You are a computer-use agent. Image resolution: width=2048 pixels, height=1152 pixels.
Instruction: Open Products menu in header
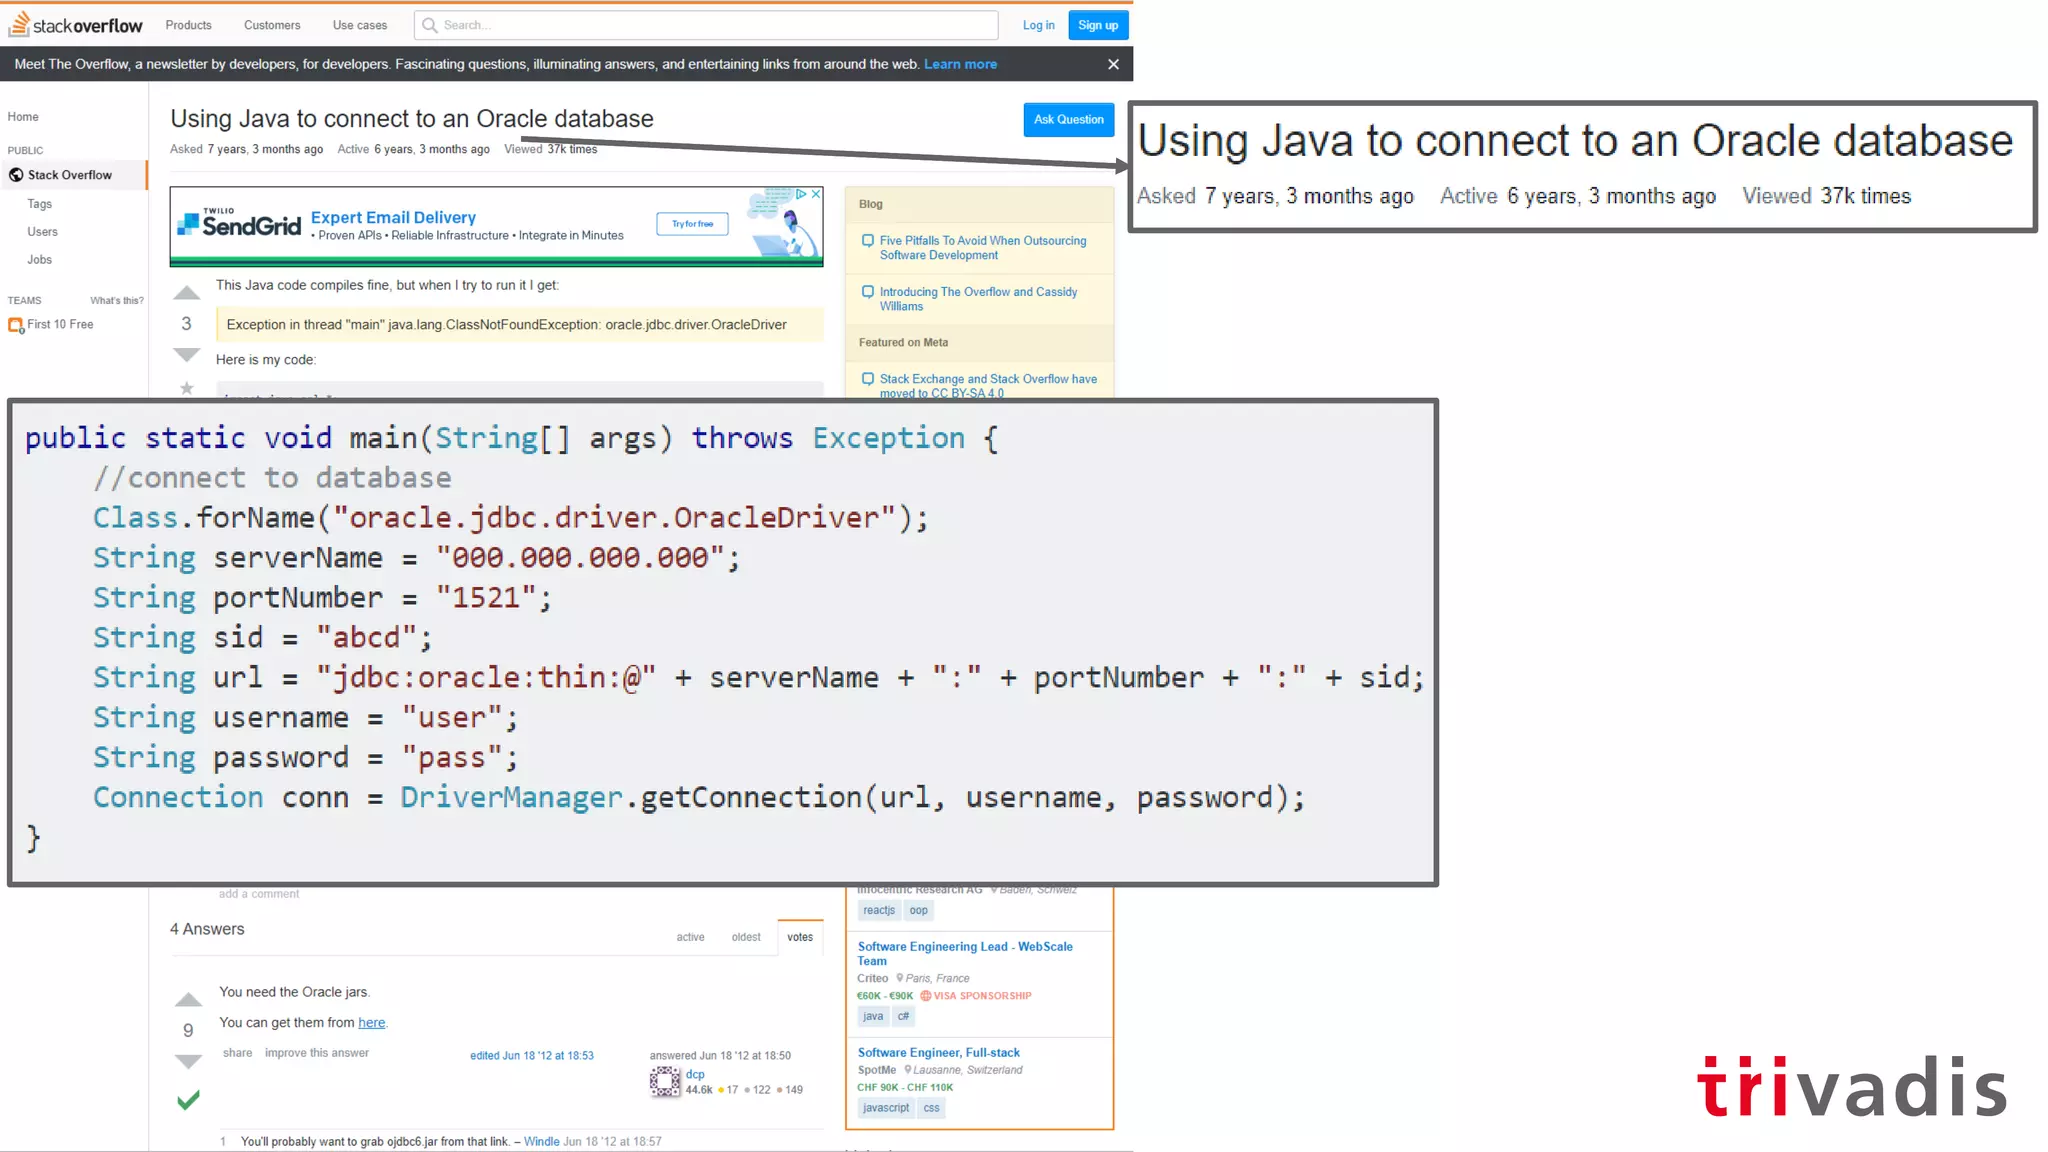(188, 25)
